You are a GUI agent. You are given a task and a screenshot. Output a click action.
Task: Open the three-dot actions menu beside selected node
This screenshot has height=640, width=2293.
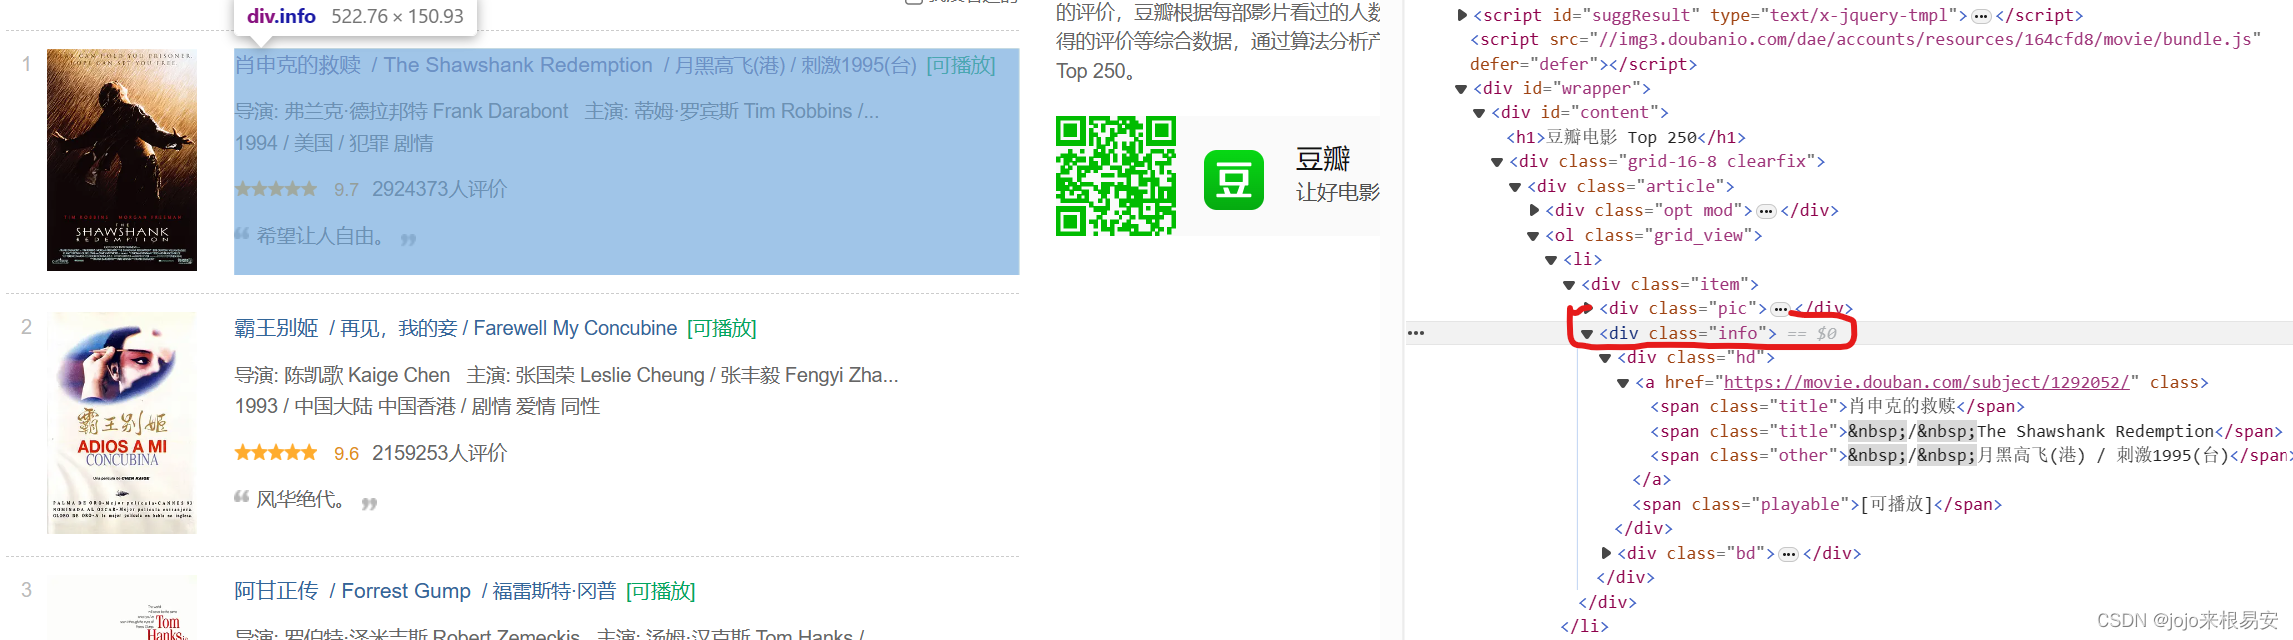(x=1416, y=333)
